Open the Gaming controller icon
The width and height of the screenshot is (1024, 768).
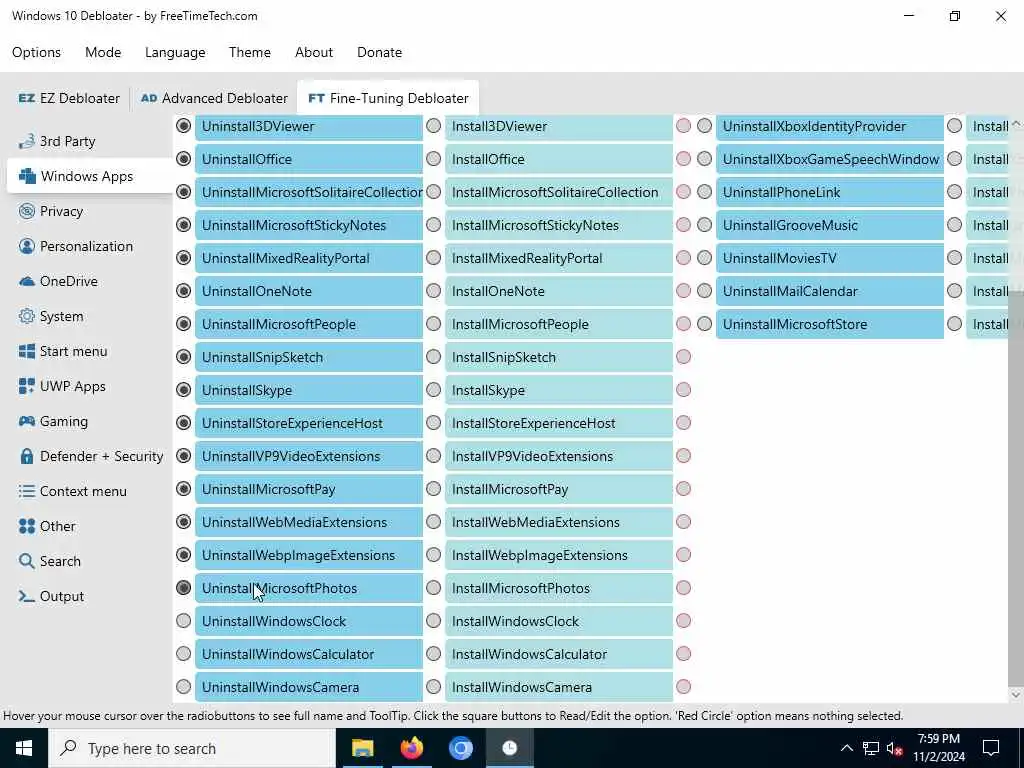click(27, 421)
